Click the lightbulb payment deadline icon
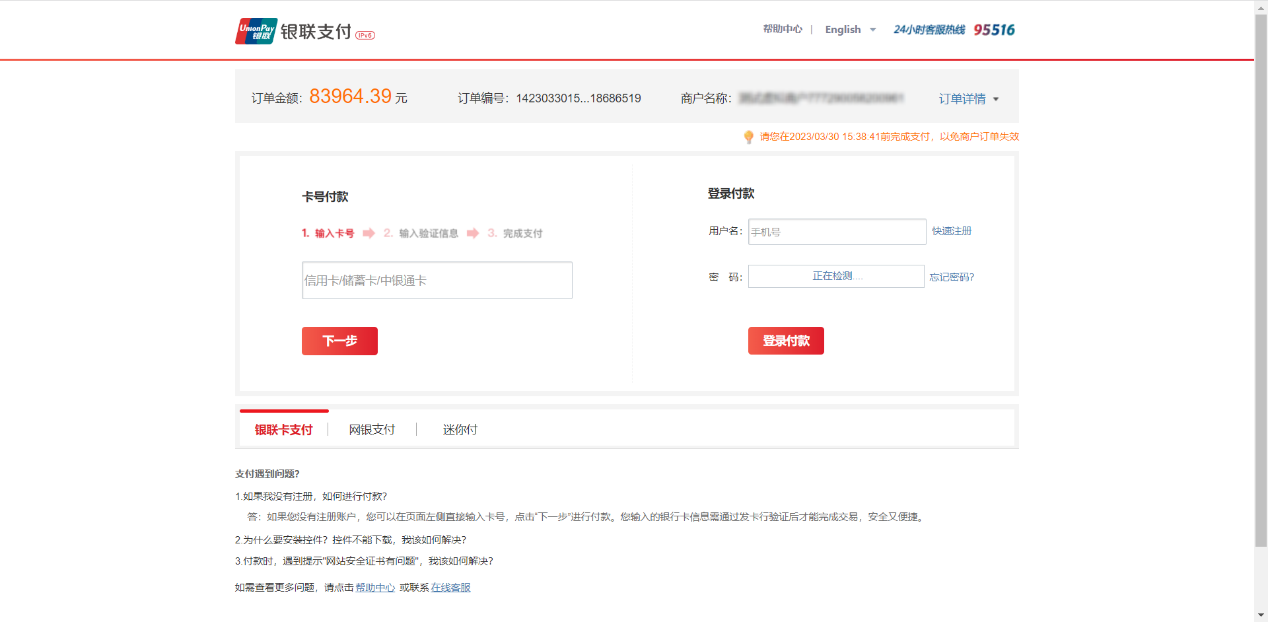 (748, 137)
